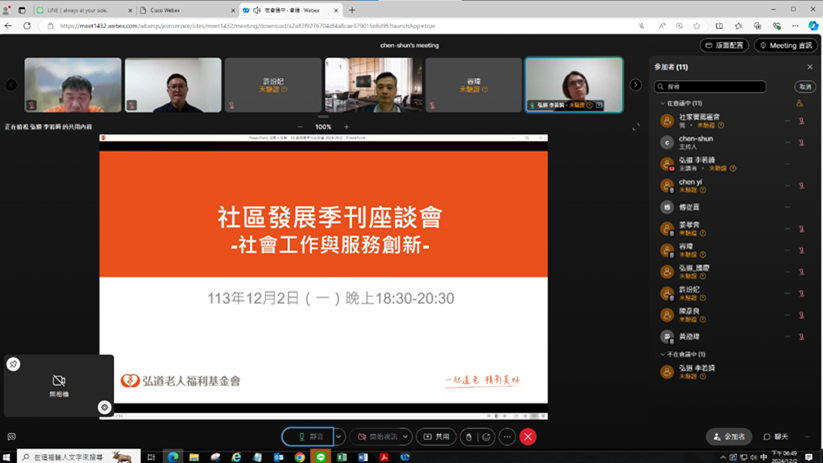Open the video options arrow beside start video
This screenshot has width=823, height=463.
(406, 437)
